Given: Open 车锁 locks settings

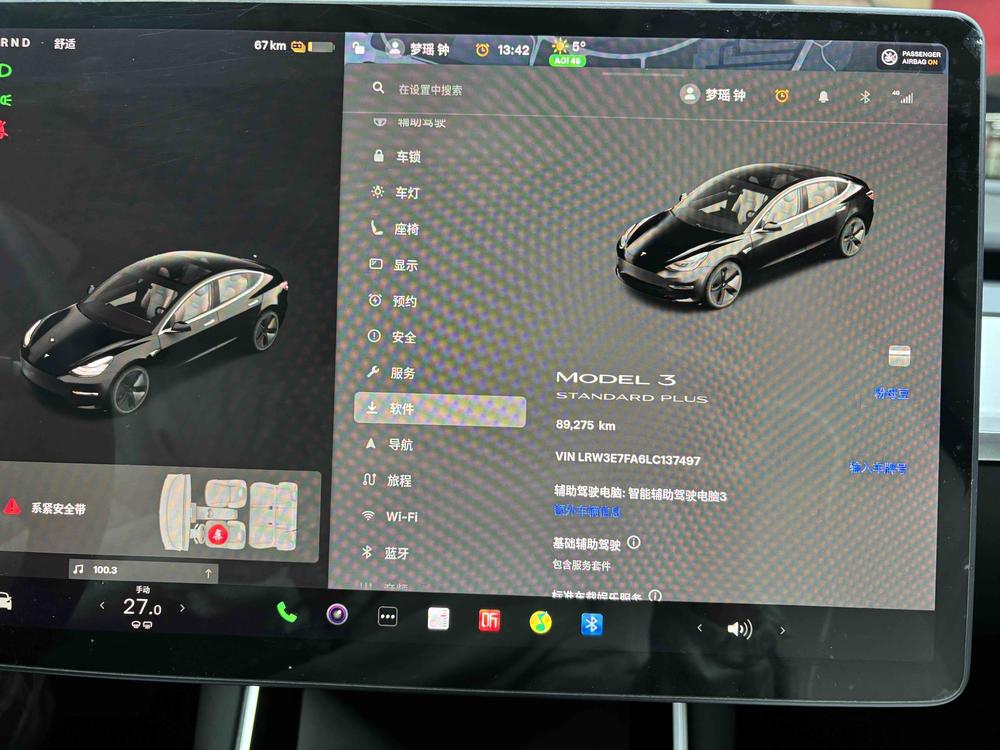Looking at the screenshot, I should (398, 156).
